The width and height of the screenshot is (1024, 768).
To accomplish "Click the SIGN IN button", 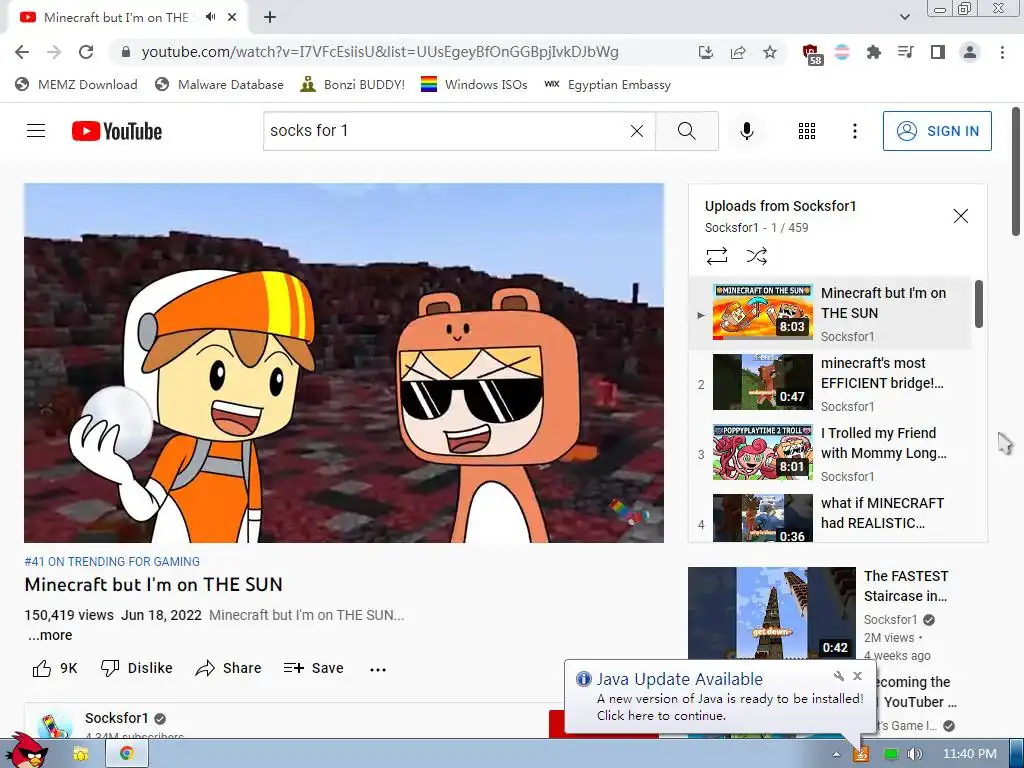I will coord(936,131).
